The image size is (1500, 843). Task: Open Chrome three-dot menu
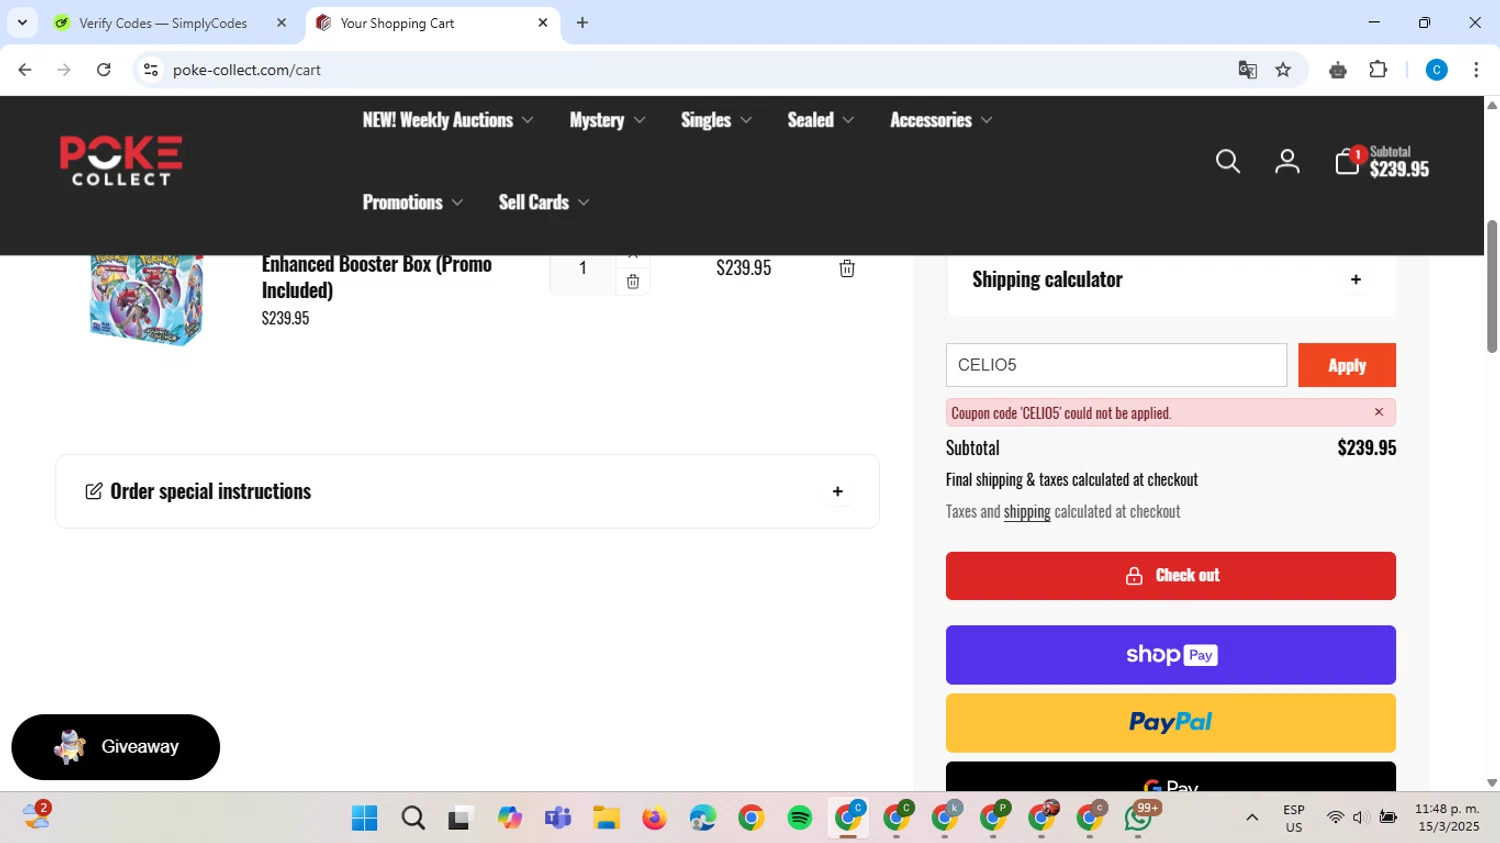coord(1476,70)
